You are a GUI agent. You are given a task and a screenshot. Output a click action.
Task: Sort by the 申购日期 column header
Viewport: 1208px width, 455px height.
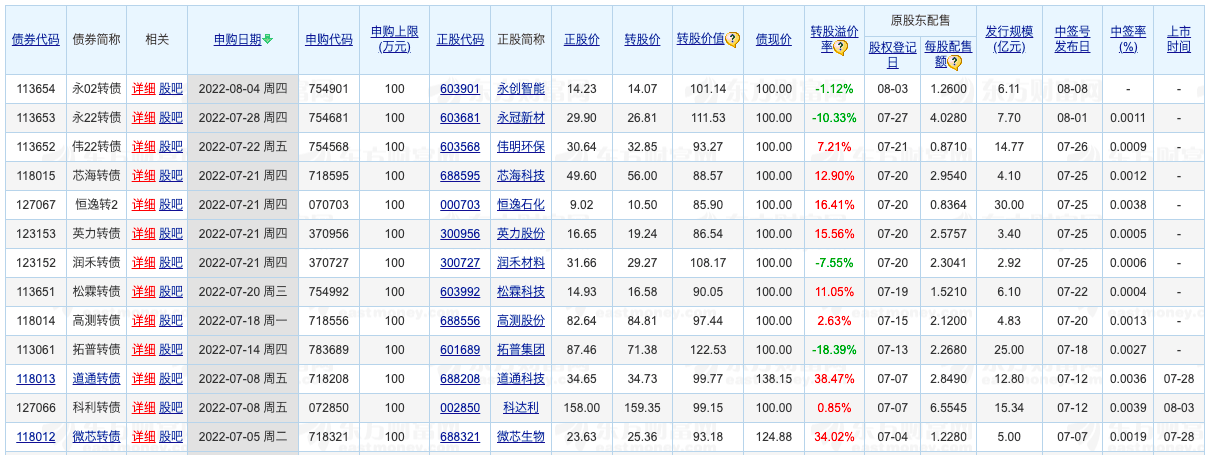237,40
